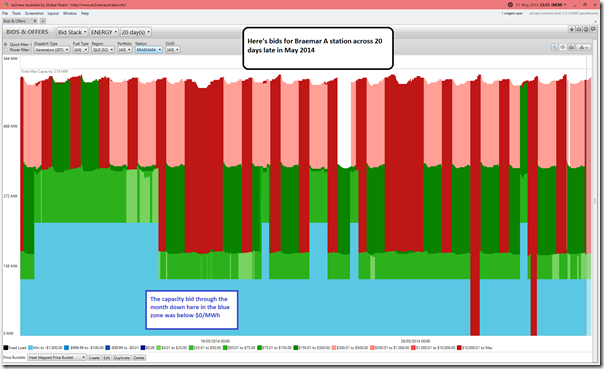Click the Edit price bucket button
This screenshot has width=604, height=369.
(107, 358)
